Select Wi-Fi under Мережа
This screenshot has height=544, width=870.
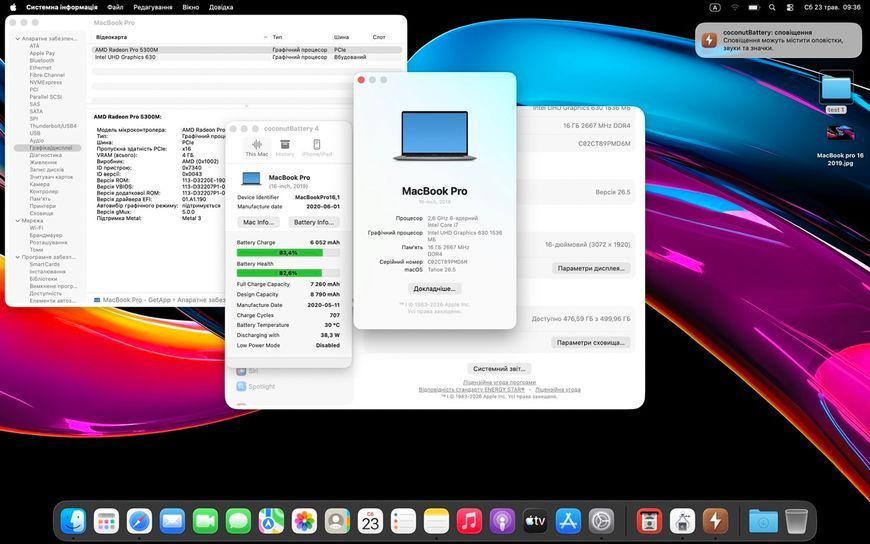[x=36, y=228]
